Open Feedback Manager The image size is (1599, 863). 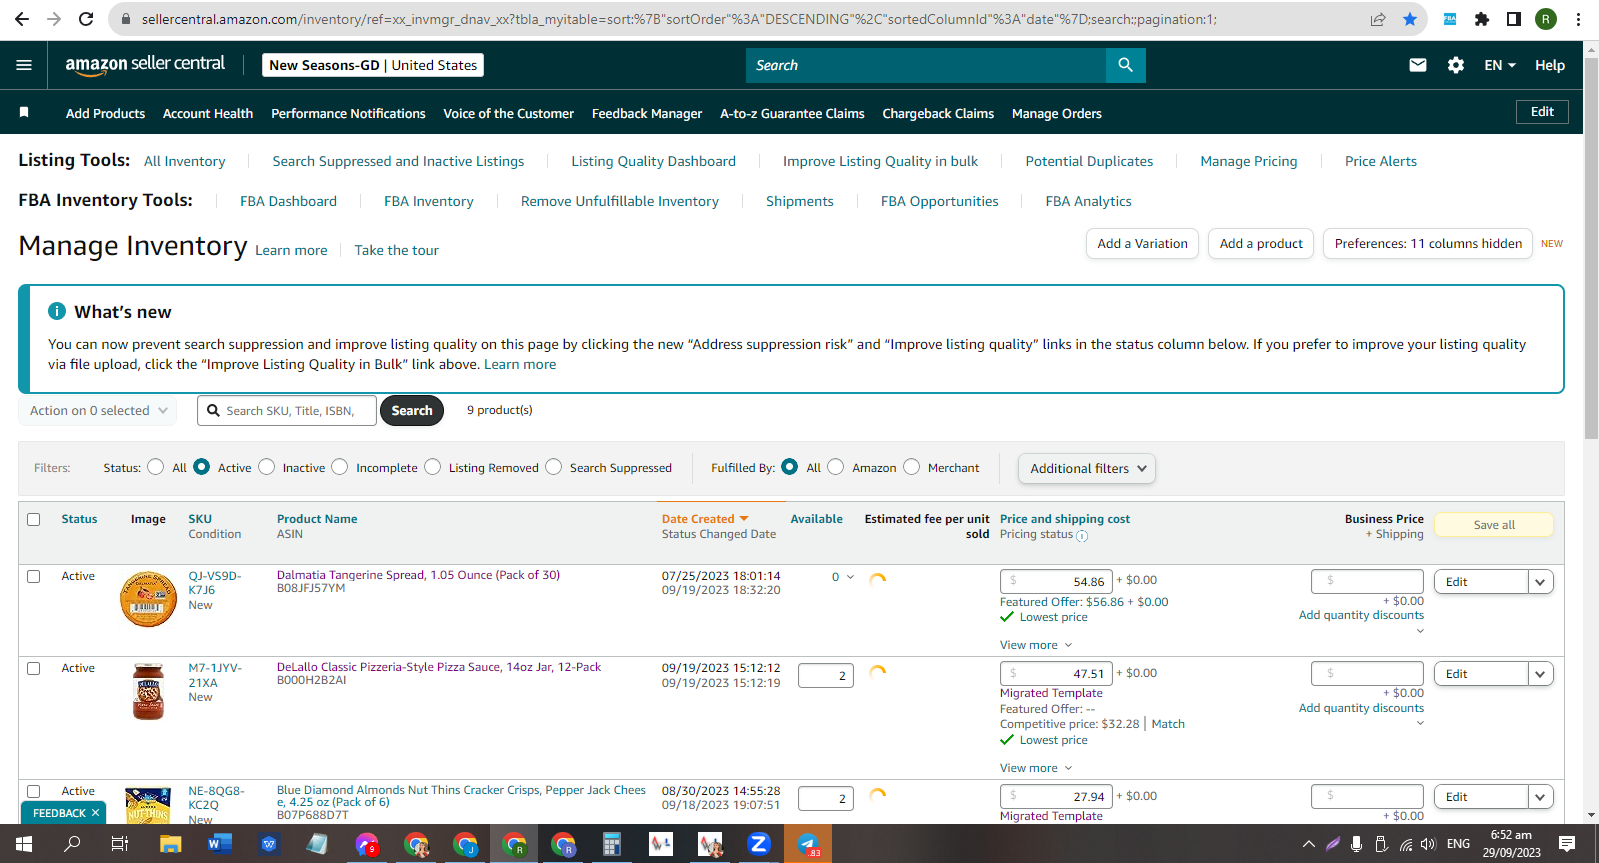647,114
